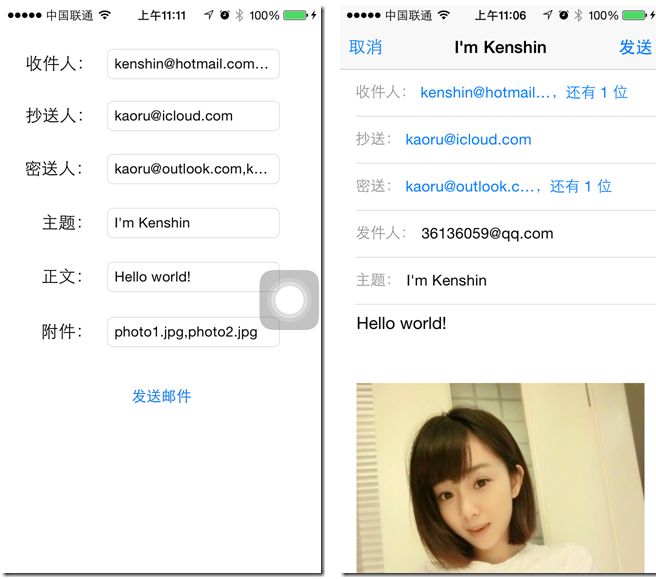Tap Wi-Fi icon in right phone status bar

(x=443, y=15)
